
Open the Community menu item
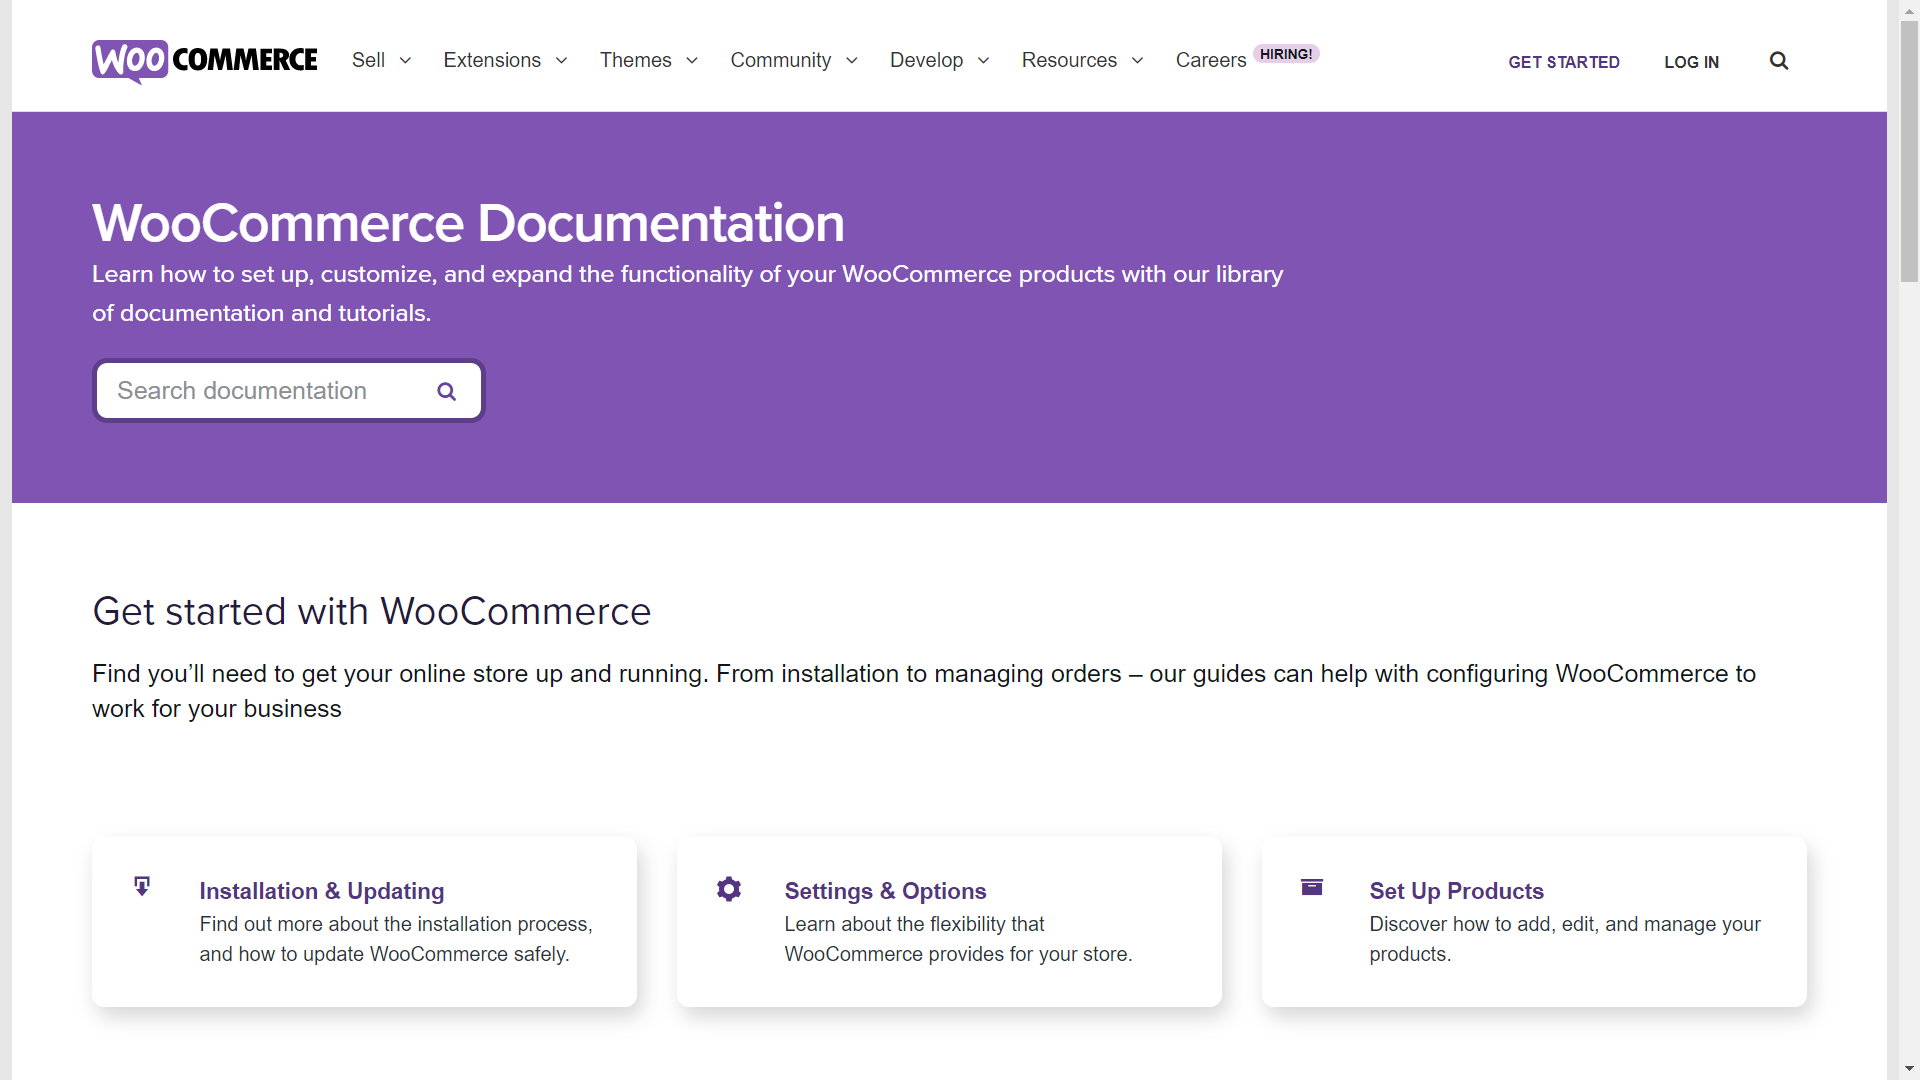(781, 60)
